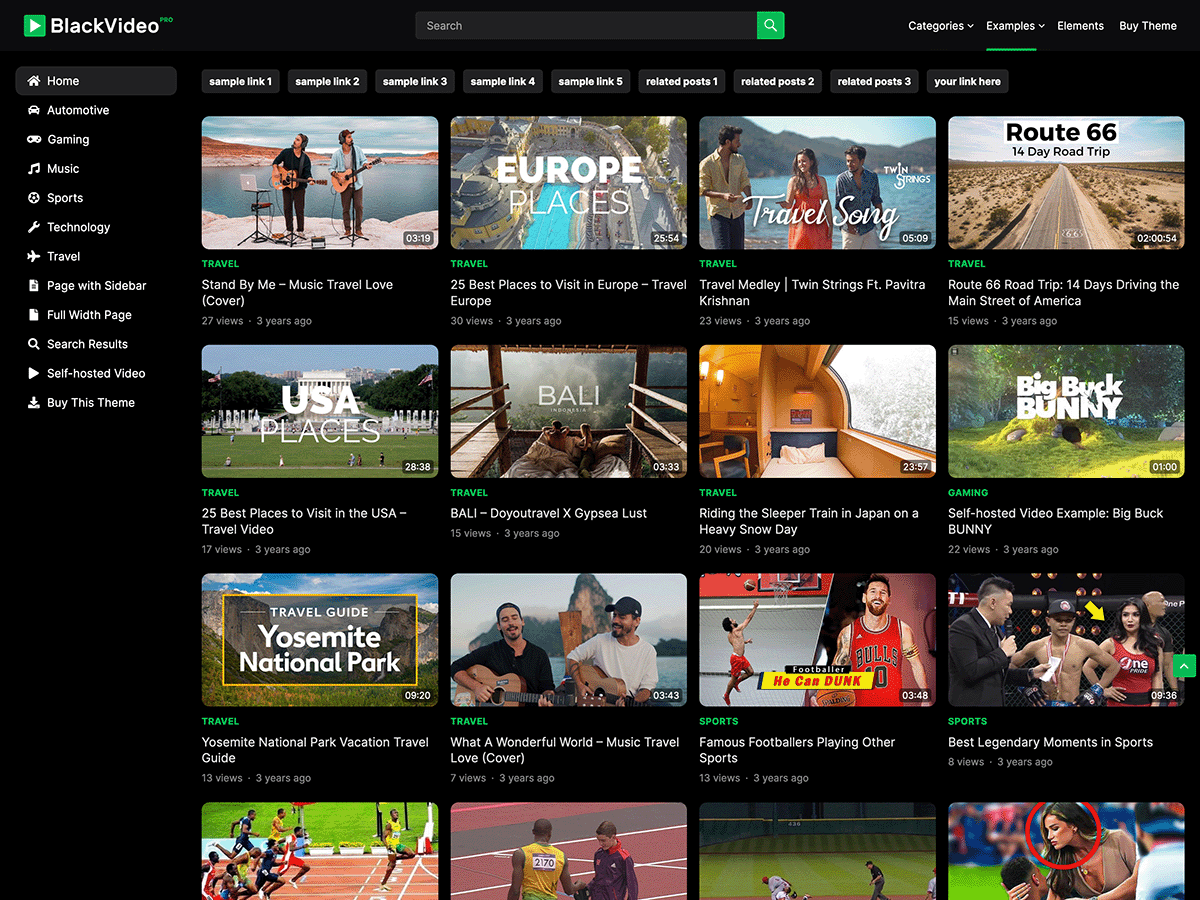
Task: Click the green scroll-to-top arrow
Action: tap(1184, 666)
